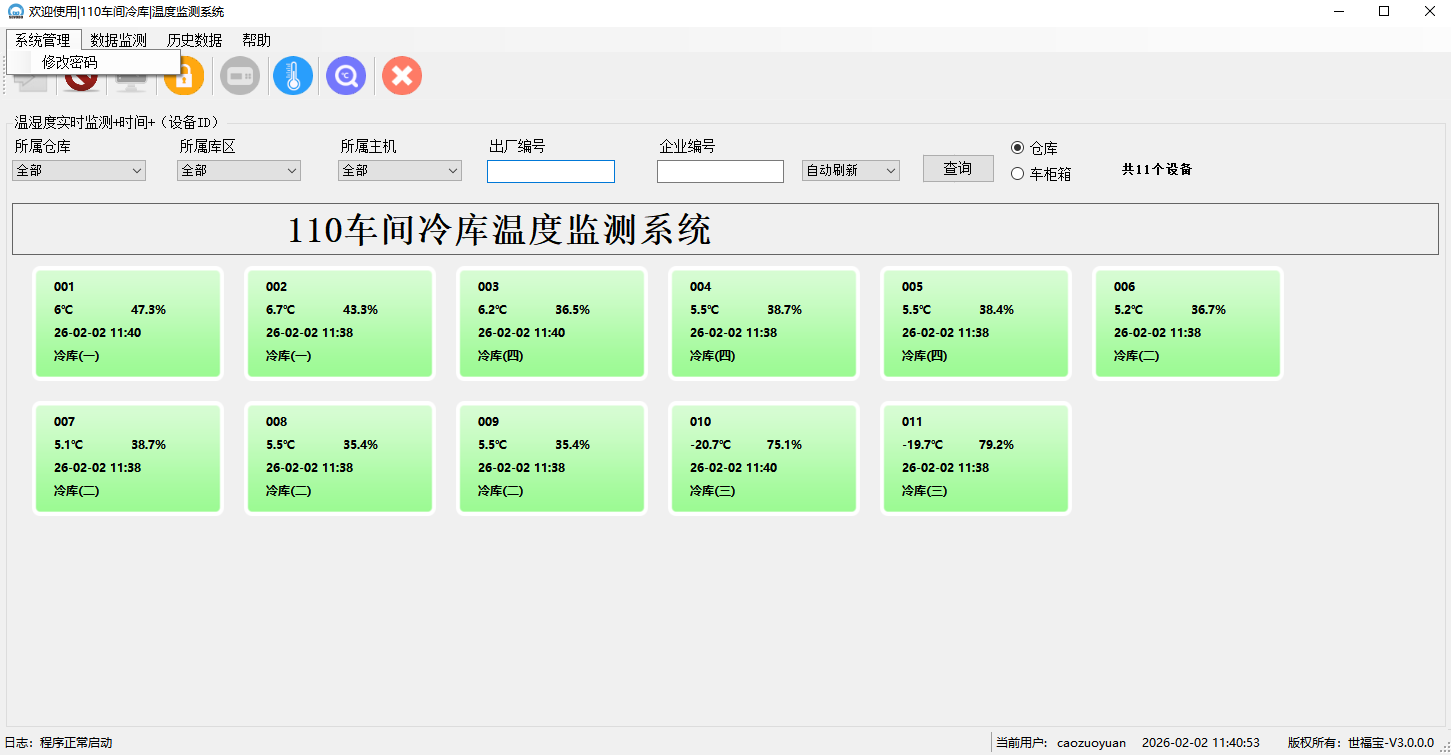
Task: Expand the 所属仓库 dropdown
Action: point(79,171)
